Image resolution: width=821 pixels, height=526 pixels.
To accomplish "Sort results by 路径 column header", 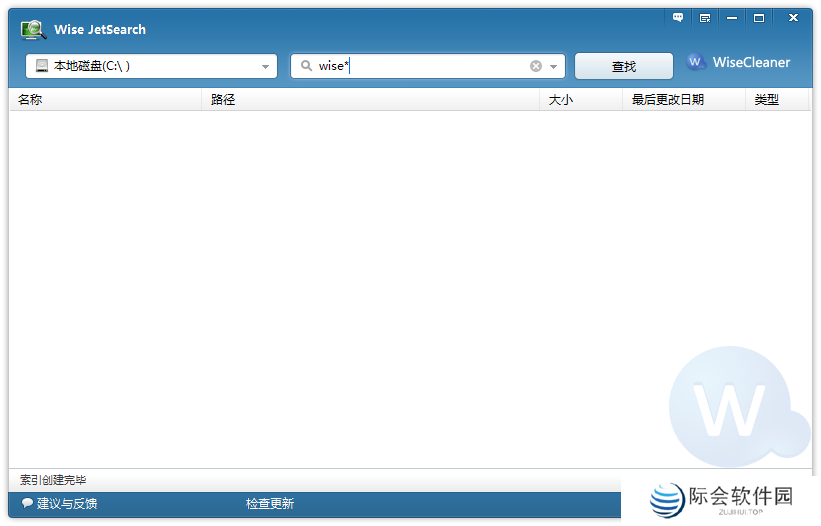I will (x=371, y=99).
